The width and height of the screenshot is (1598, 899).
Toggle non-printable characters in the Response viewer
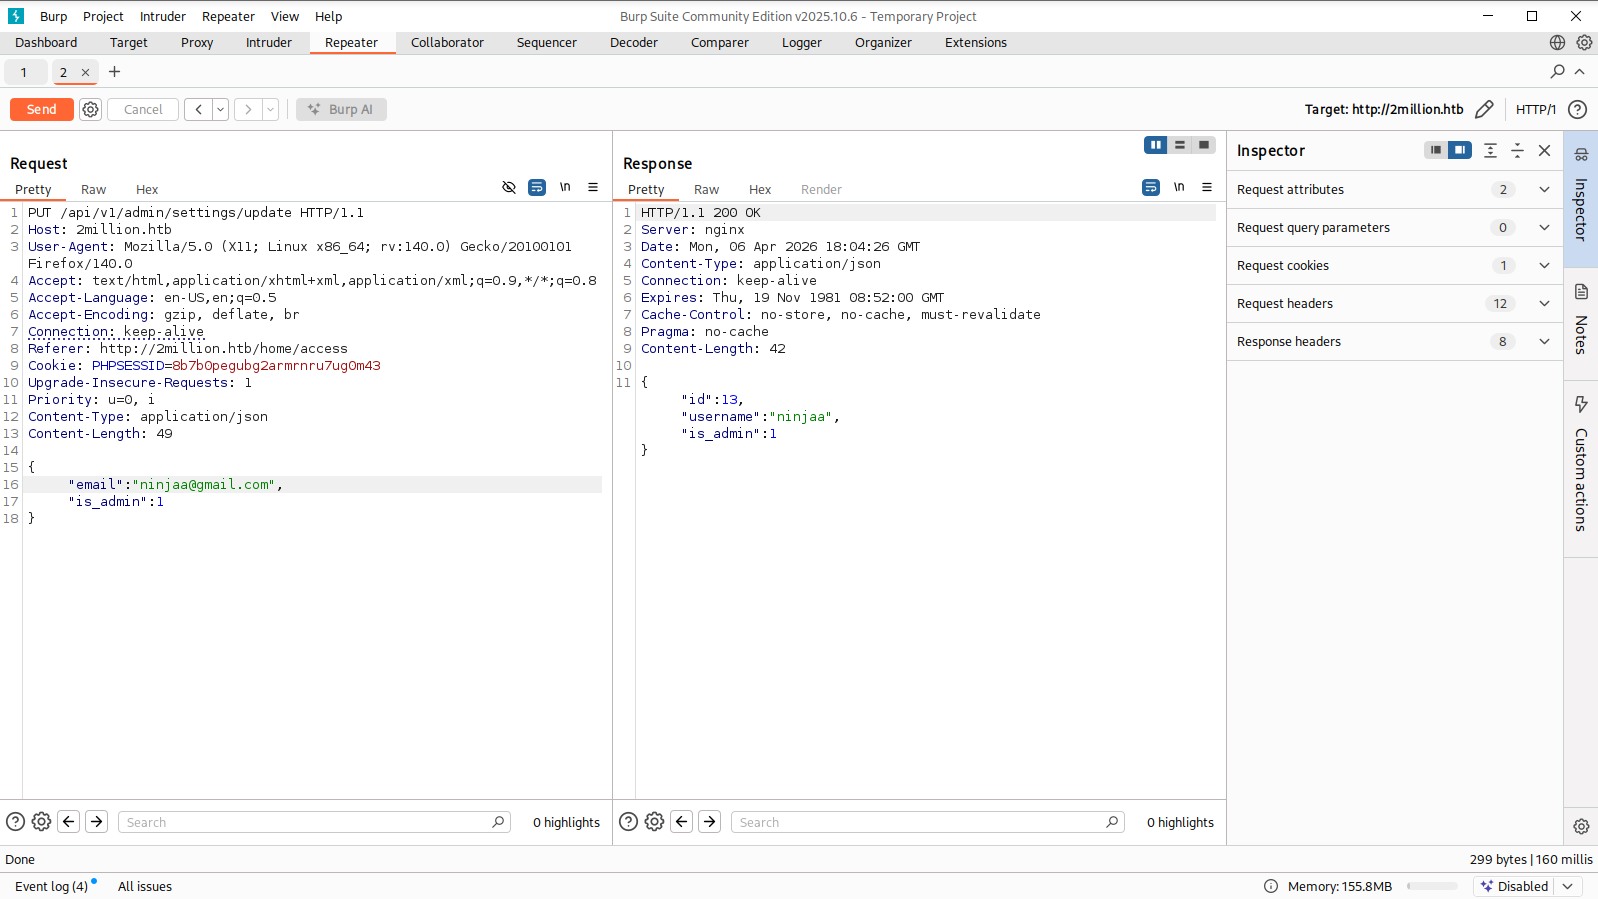(x=1179, y=187)
